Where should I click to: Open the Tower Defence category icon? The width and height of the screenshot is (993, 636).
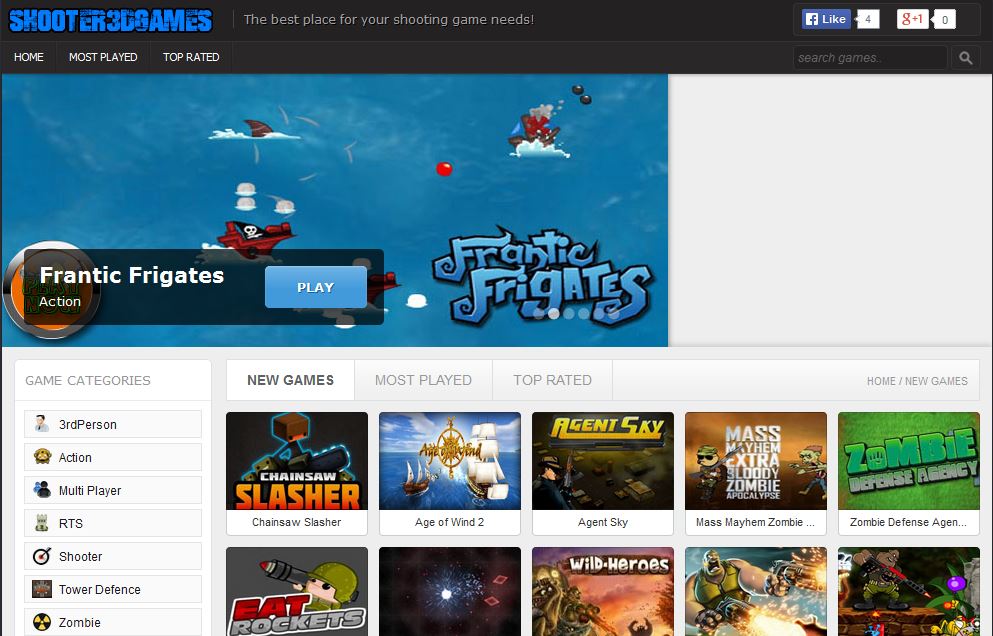coord(42,589)
